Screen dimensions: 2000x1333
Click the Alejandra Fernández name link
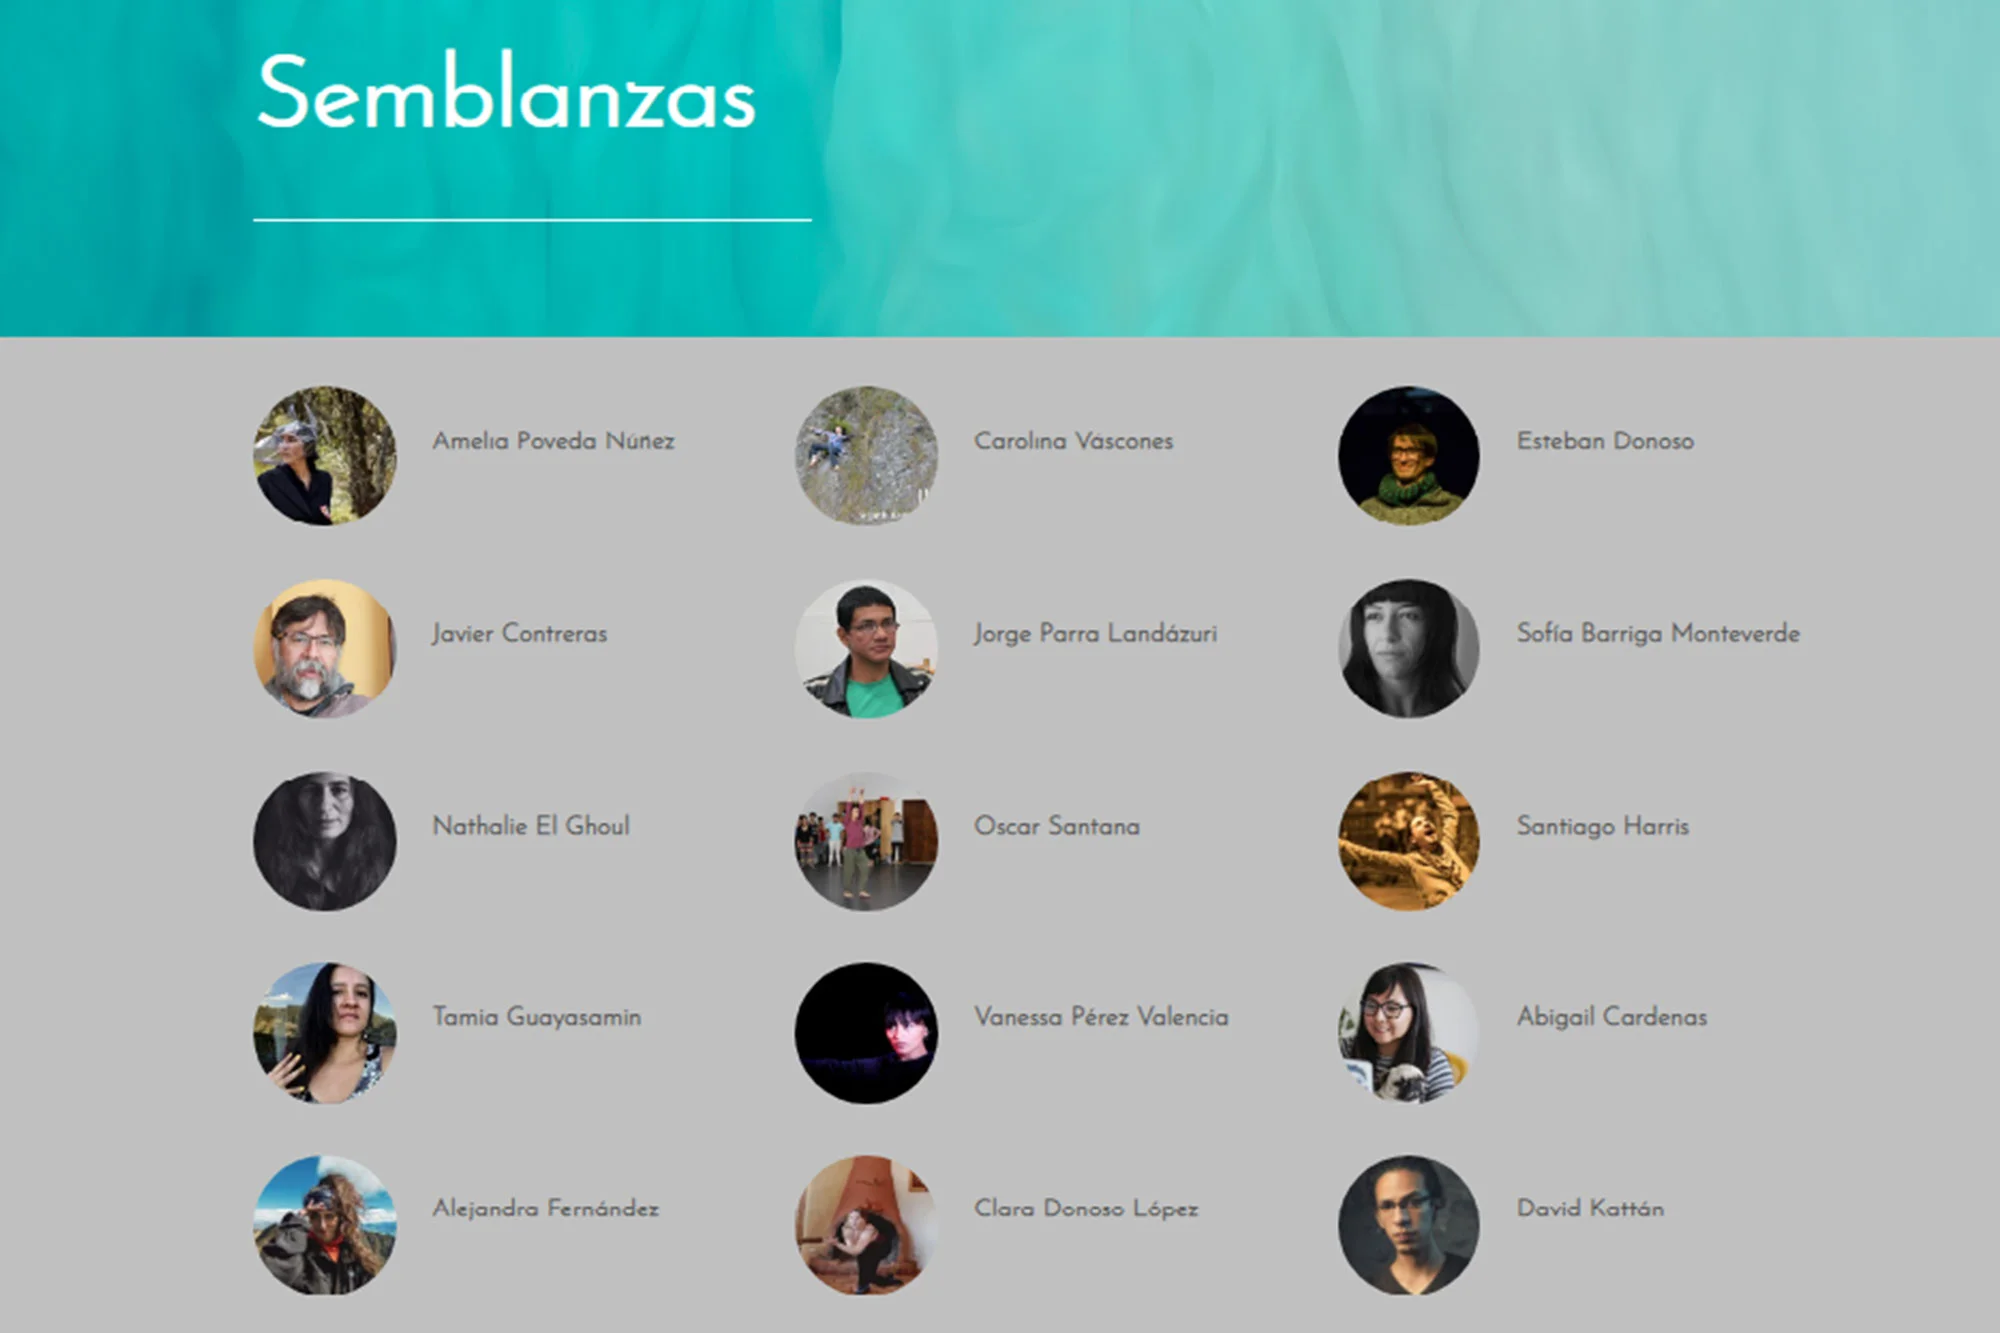(545, 1208)
